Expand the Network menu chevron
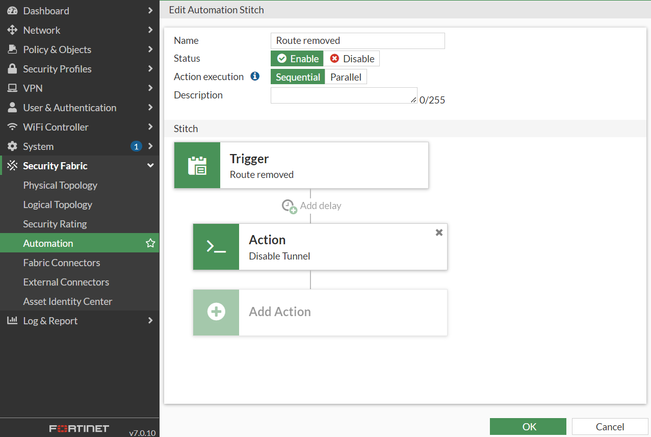This screenshot has height=437, width=651. pos(150,30)
